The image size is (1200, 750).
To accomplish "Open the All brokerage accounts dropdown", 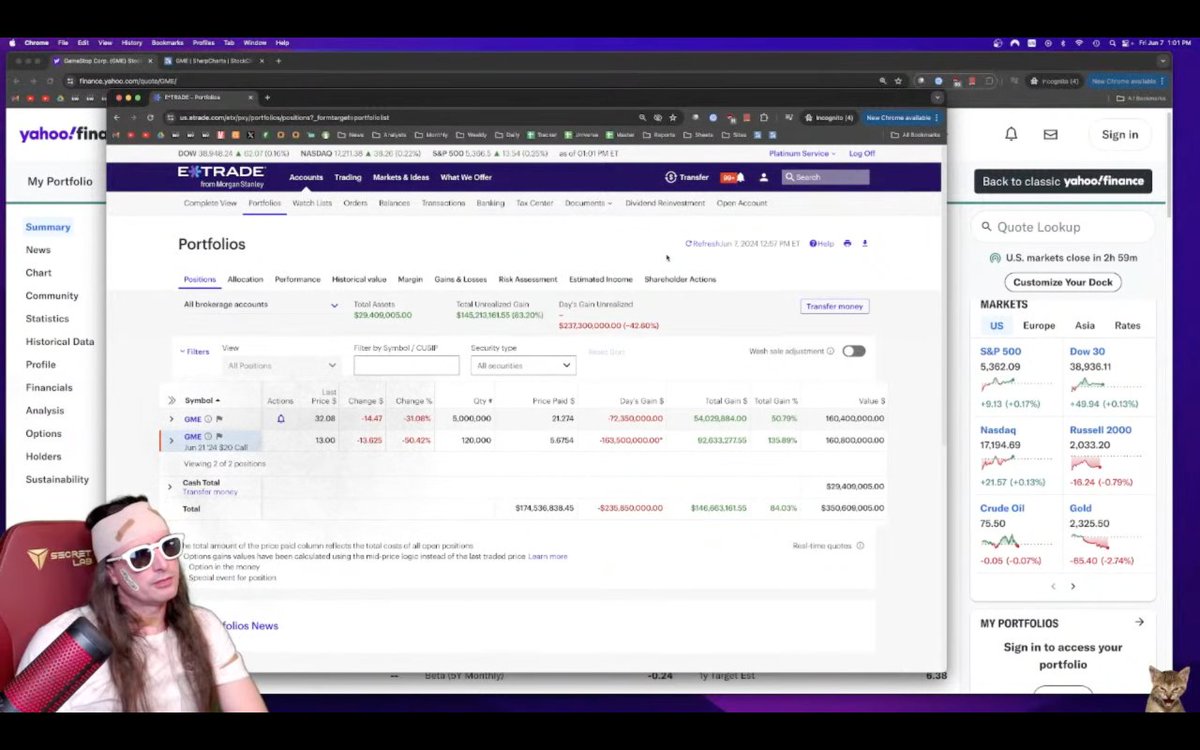I will (x=261, y=304).
